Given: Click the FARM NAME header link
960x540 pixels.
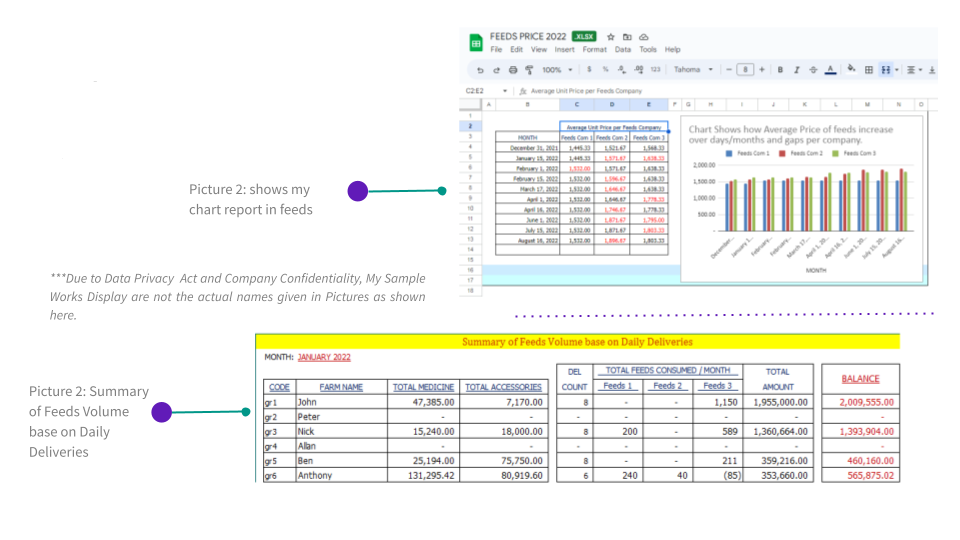Looking at the screenshot, I should tap(341, 387).
